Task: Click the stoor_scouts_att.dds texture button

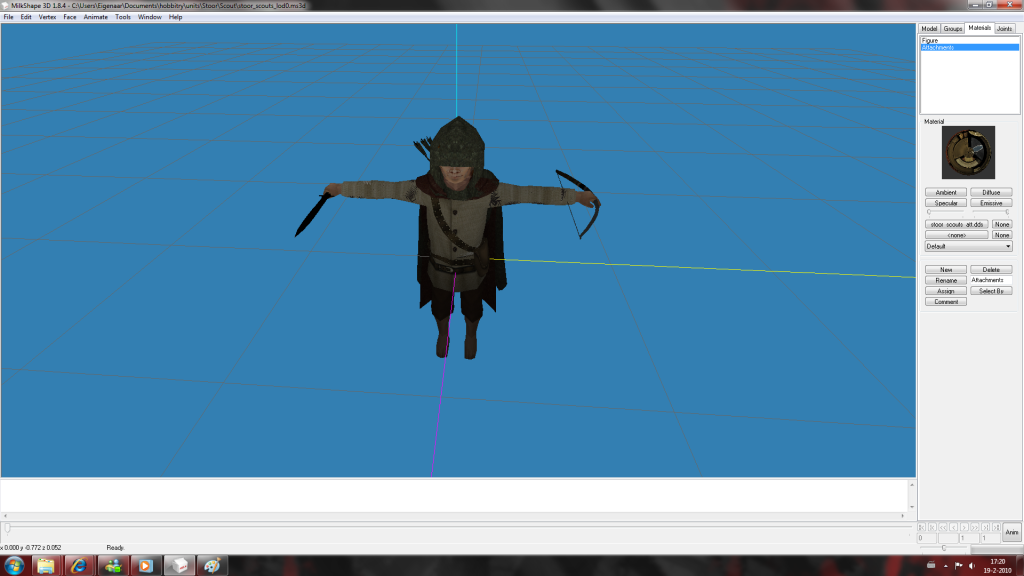Action: coord(957,225)
